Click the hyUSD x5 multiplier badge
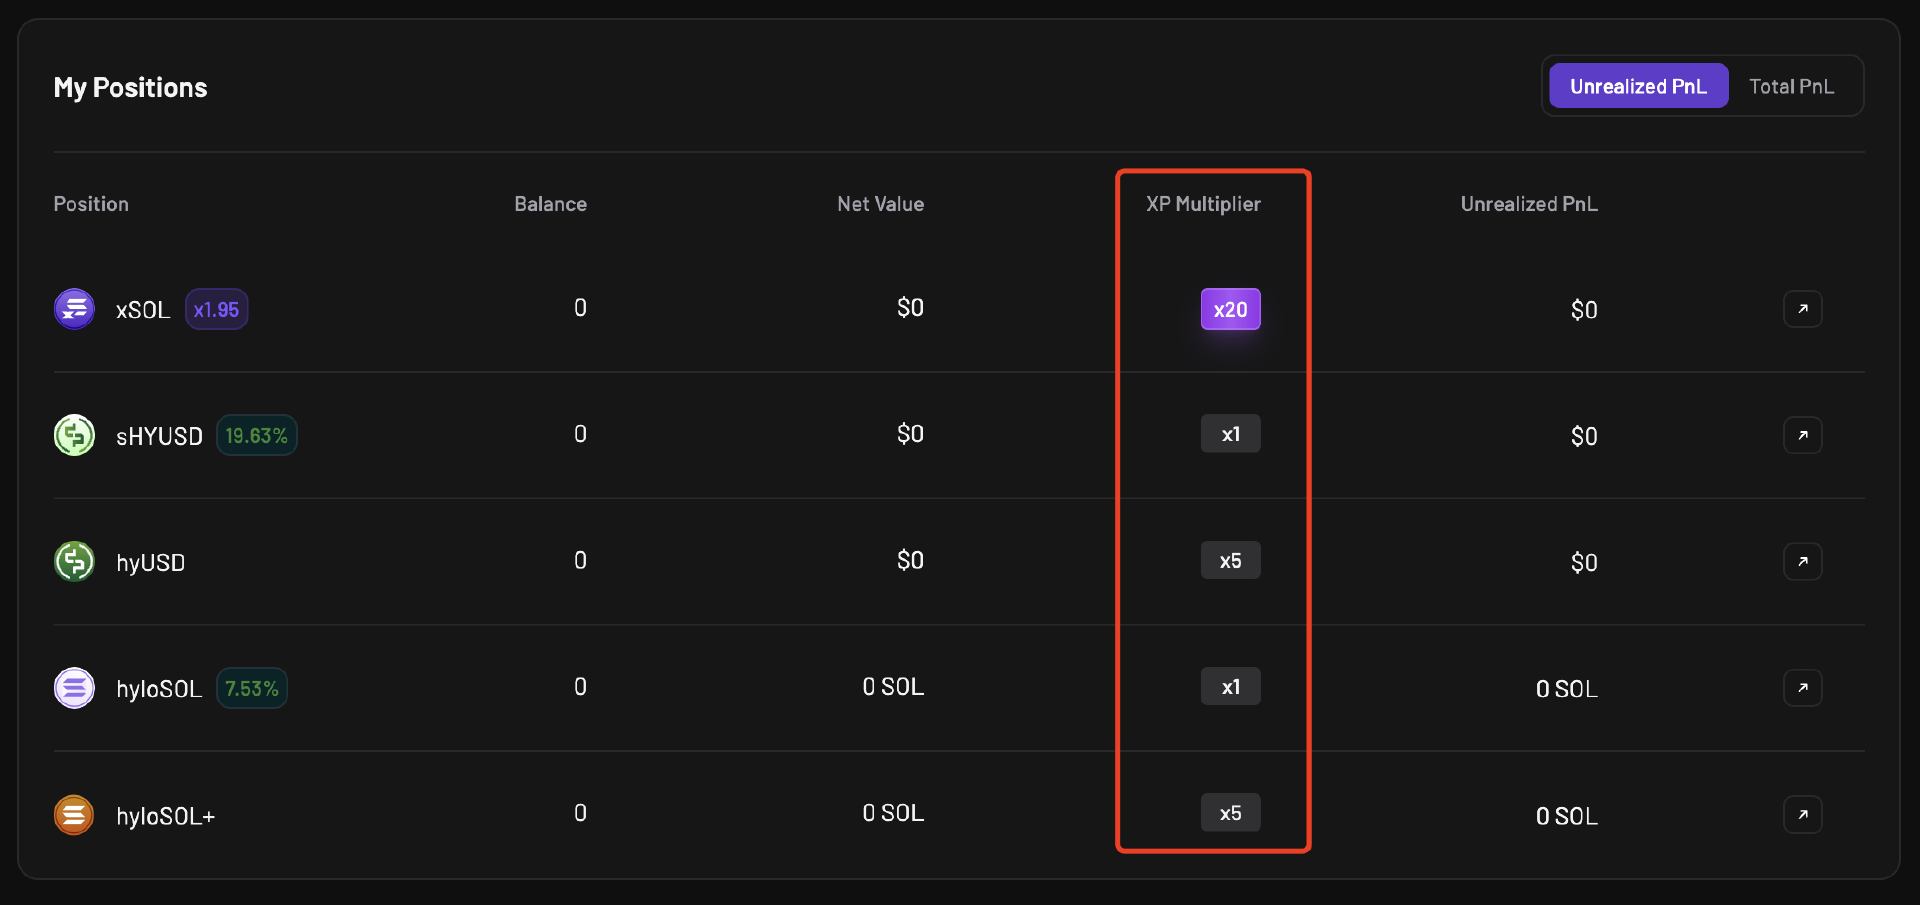Screen dimensions: 1920x905 click(1230, 561)
